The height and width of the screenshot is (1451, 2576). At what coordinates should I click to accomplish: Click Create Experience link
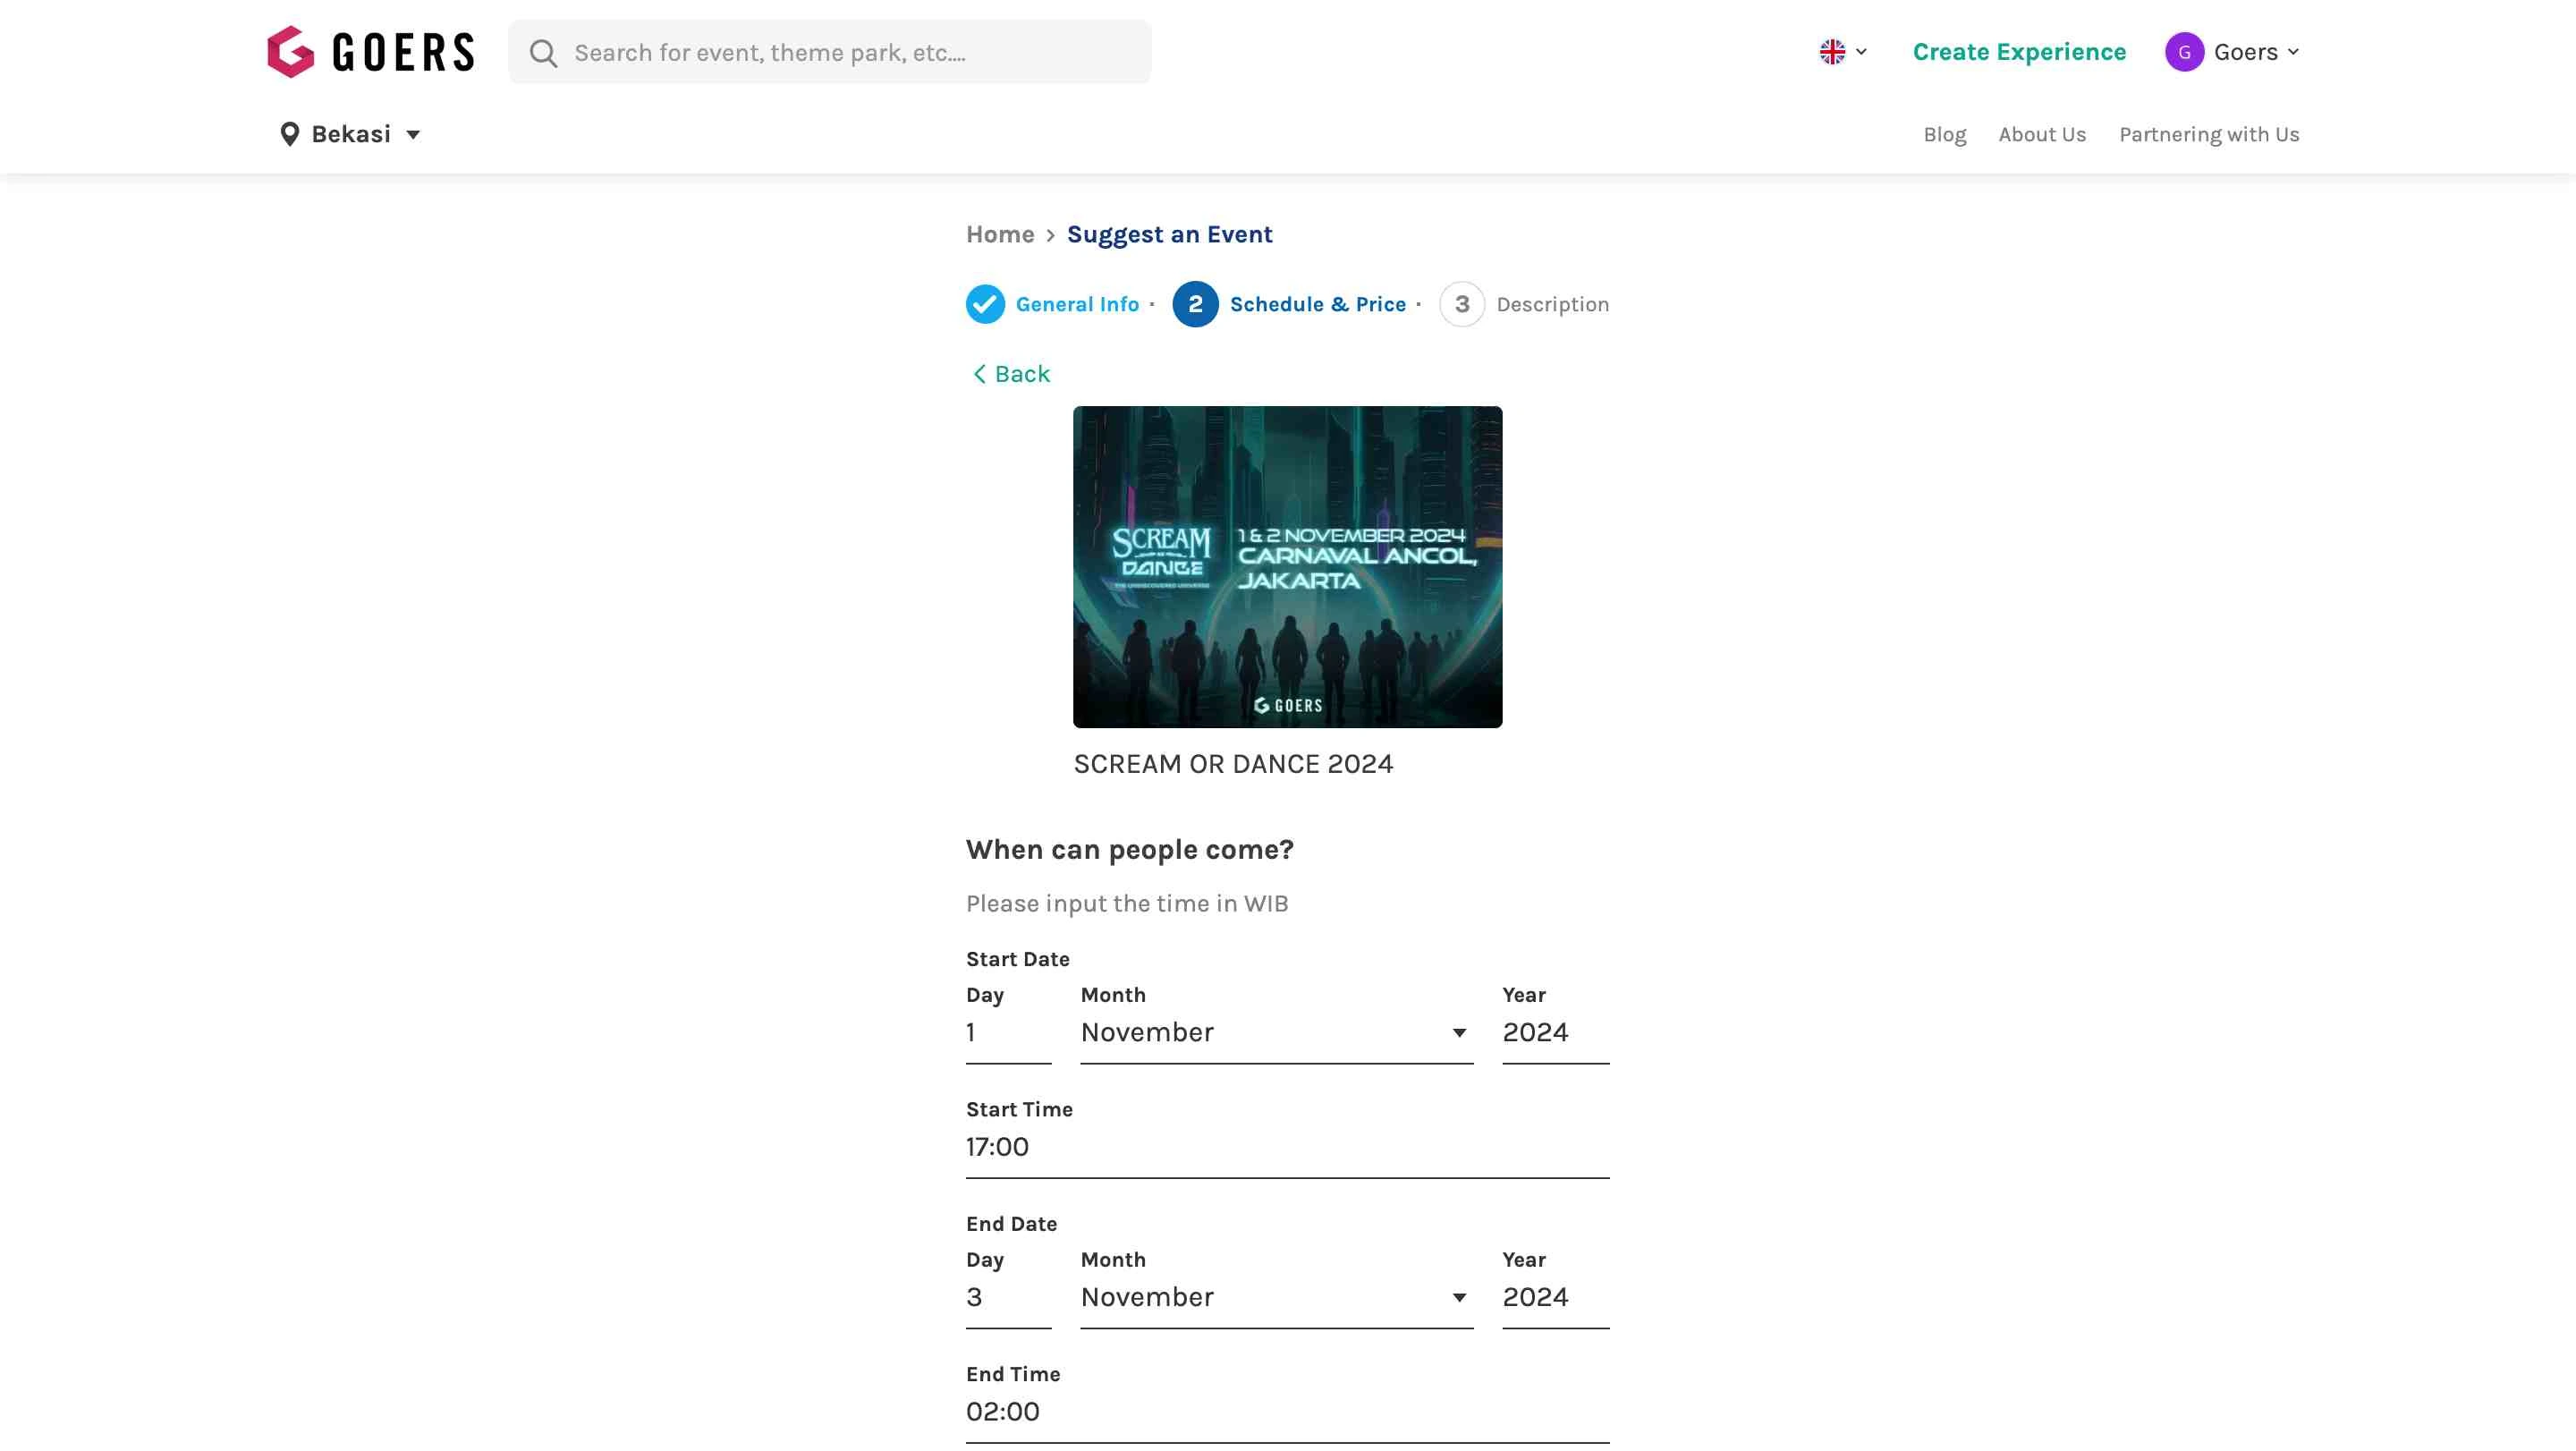(2019, 52)
